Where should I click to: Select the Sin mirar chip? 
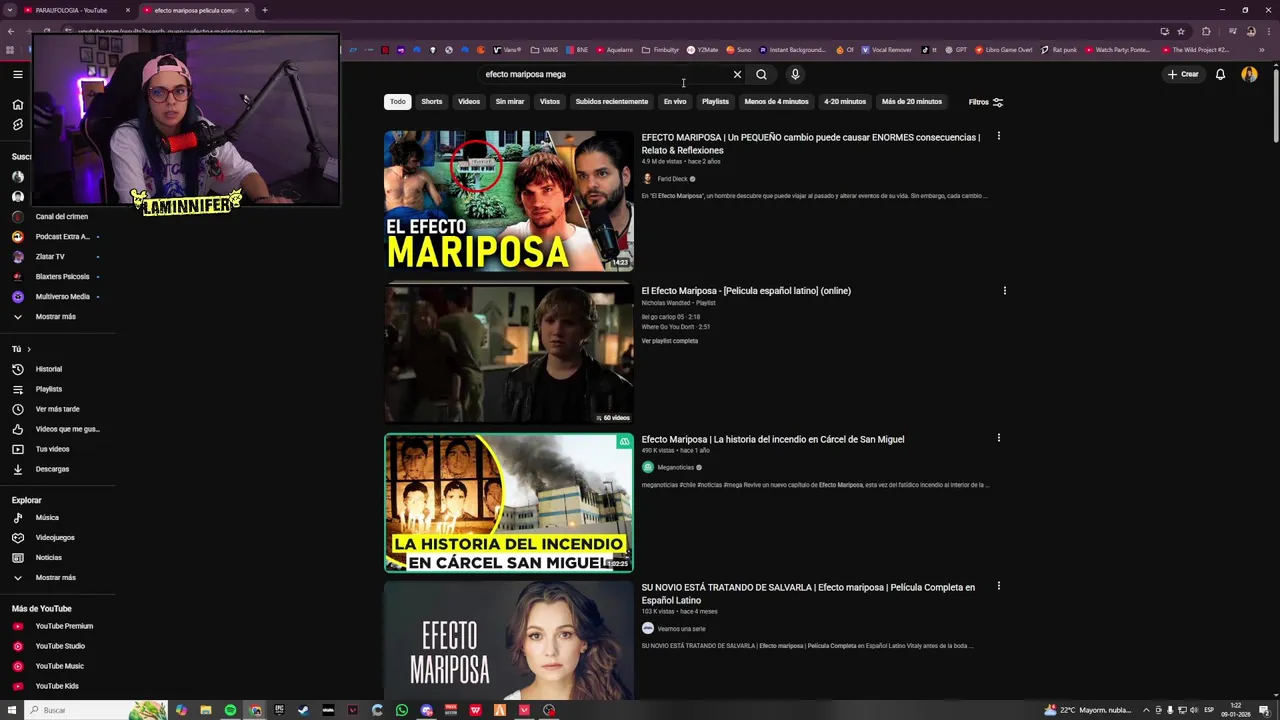click(x=510, y=101)
